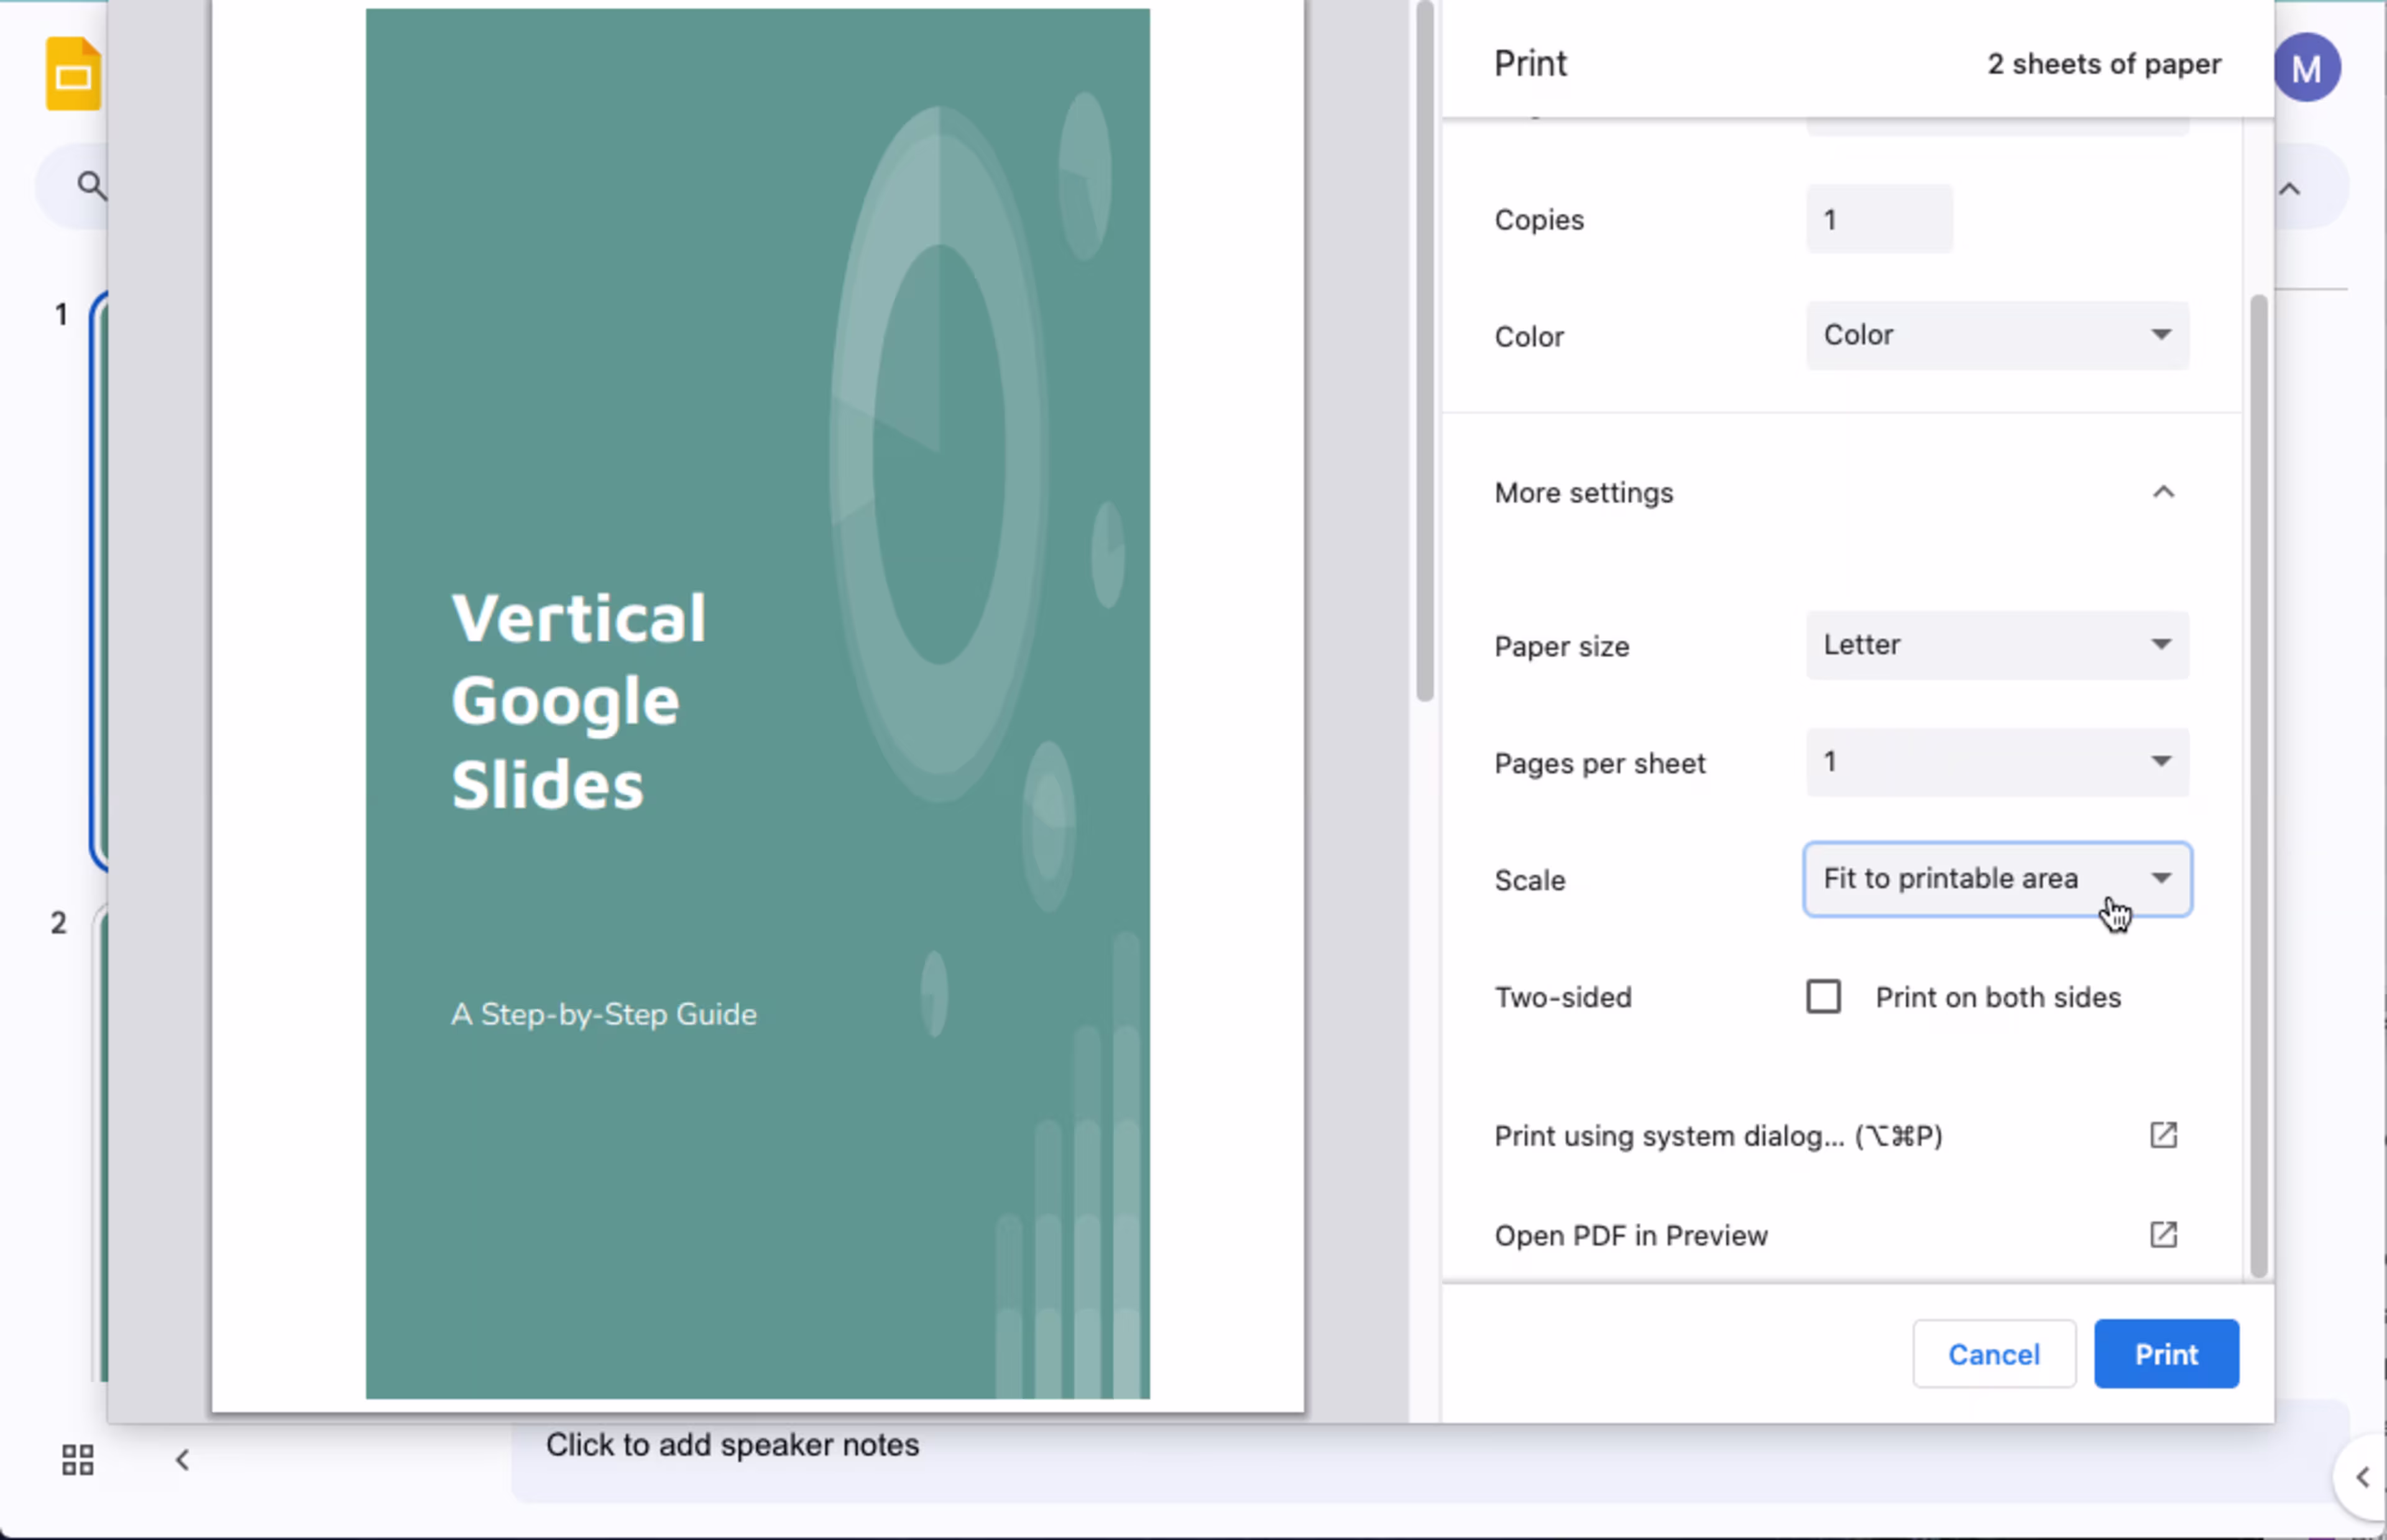
Task: Click the search magnifier icon
Action: coord(91,185)
